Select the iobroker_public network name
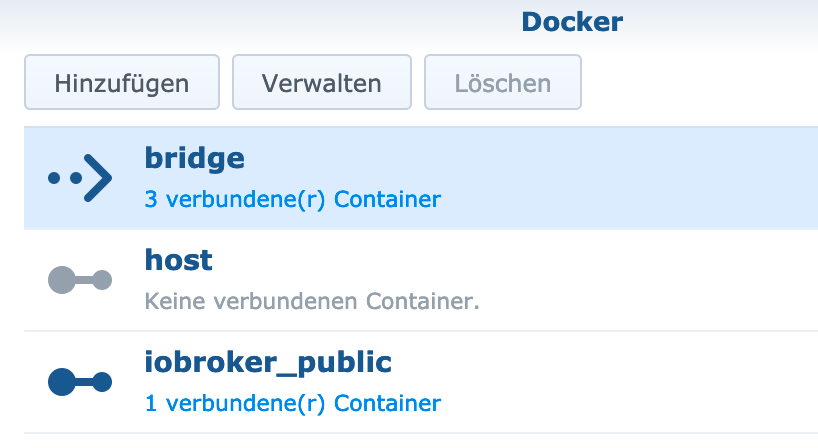Screen dimensions: 818x448 (x=268, y=362)
